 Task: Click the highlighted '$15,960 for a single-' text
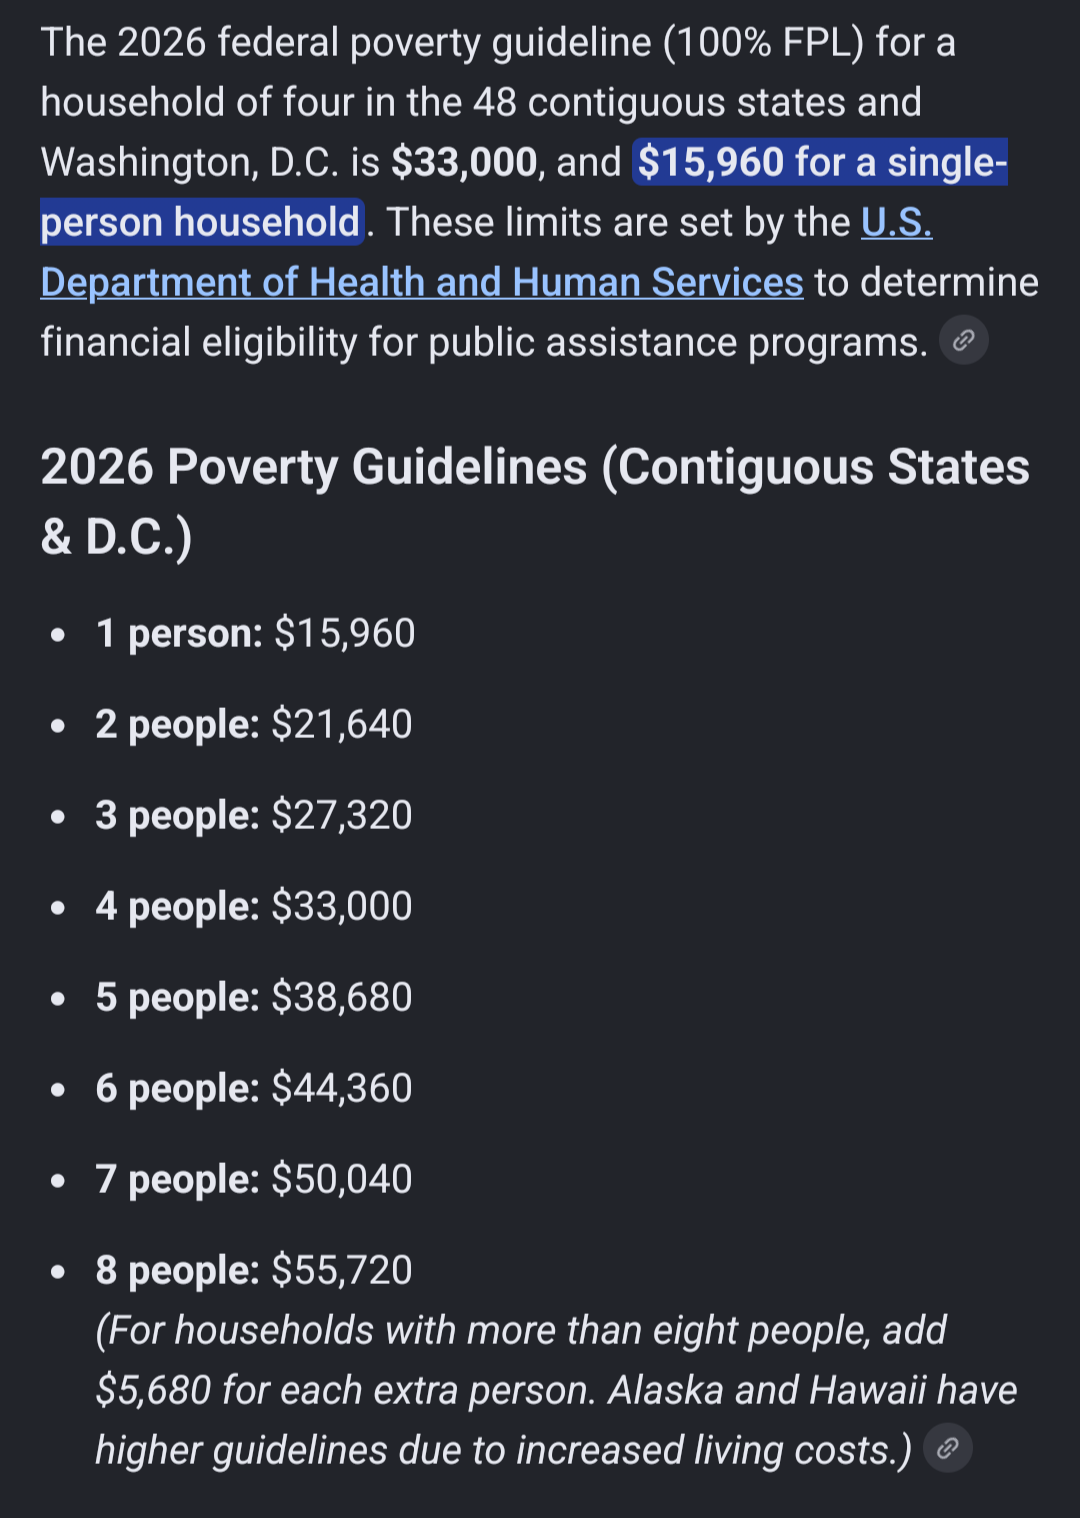pyautogui.click(x=821, y=162)
